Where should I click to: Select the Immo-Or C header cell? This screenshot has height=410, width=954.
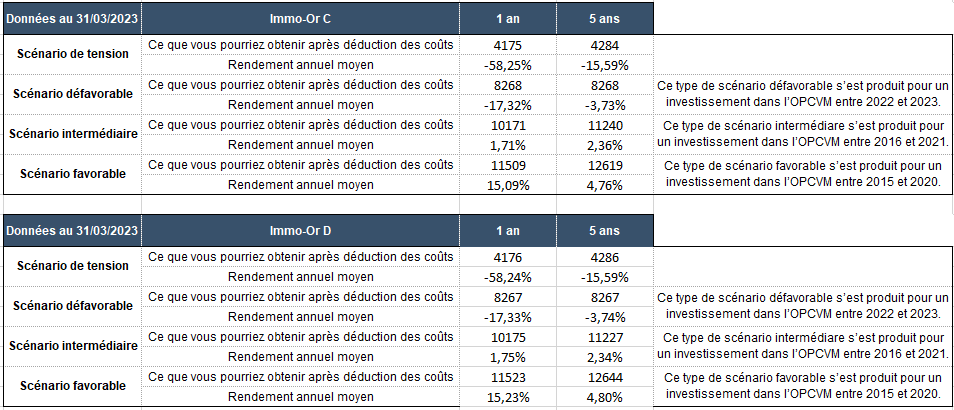point(301,18)
